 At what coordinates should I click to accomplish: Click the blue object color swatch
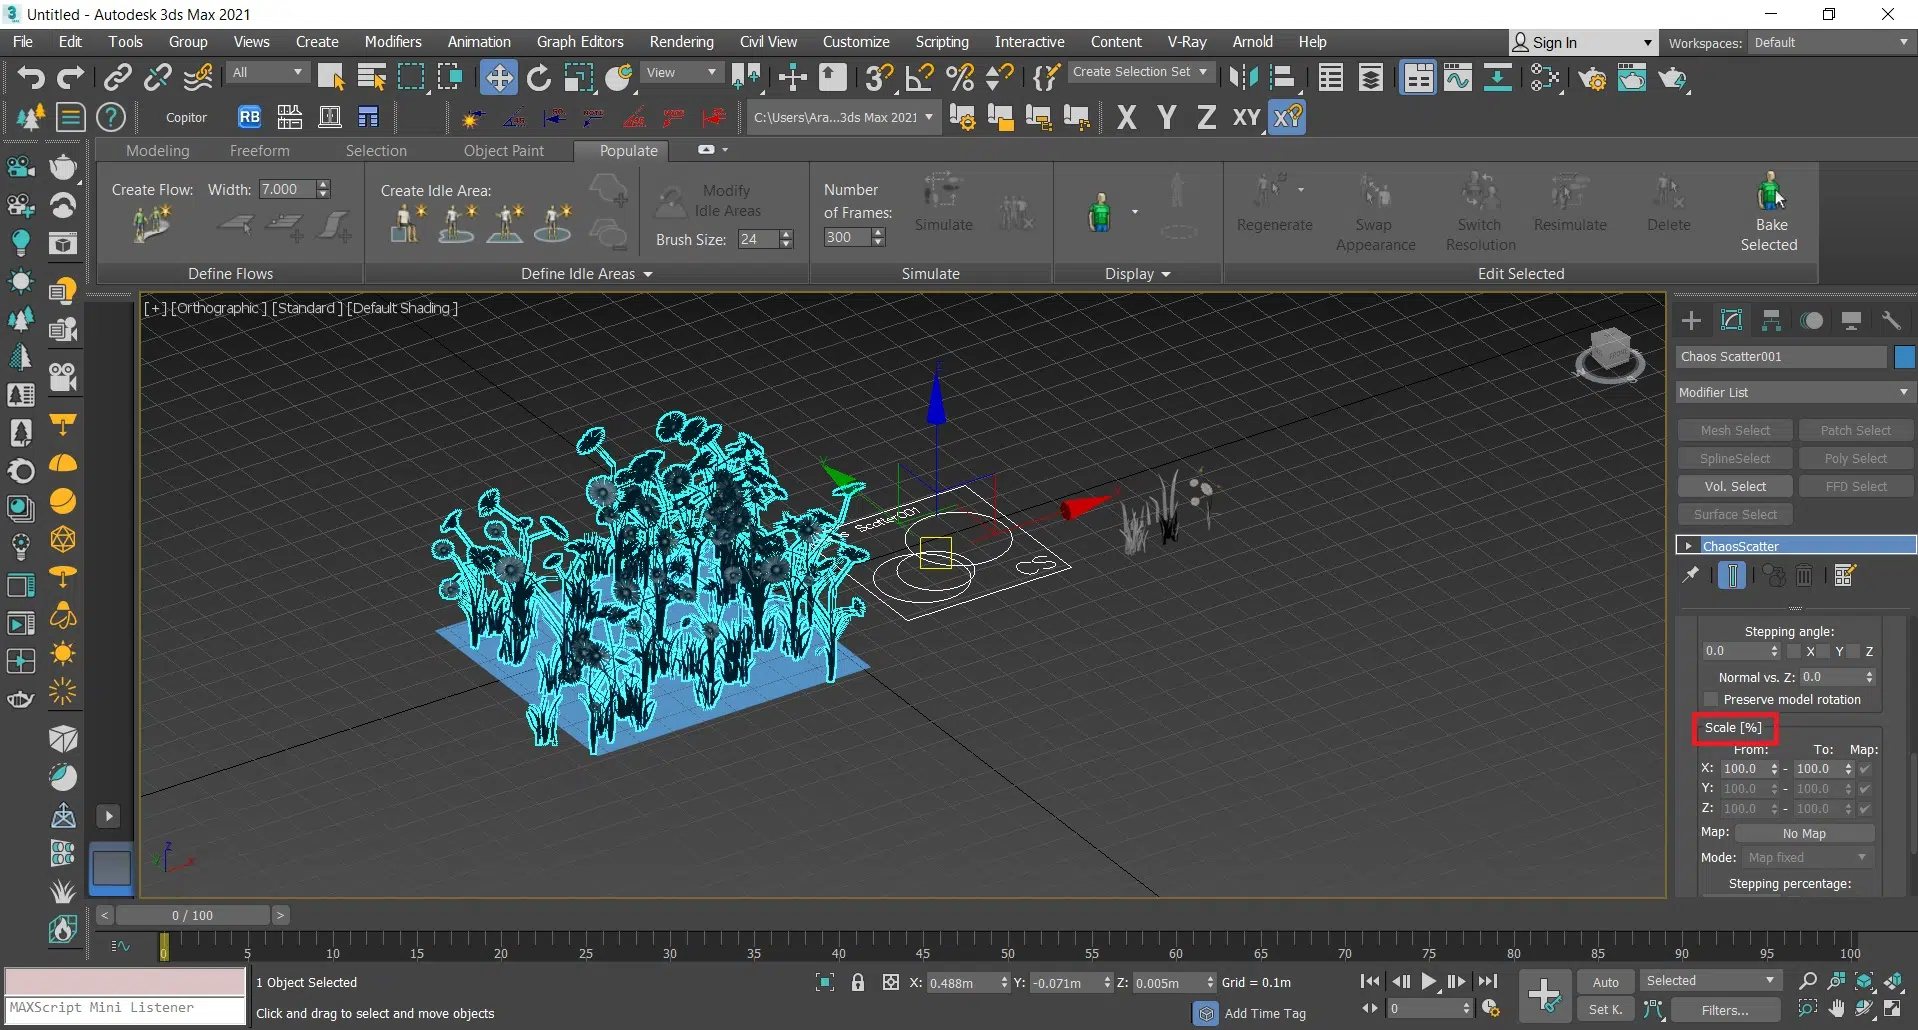pyautogui.click(x=1904, y=357)
